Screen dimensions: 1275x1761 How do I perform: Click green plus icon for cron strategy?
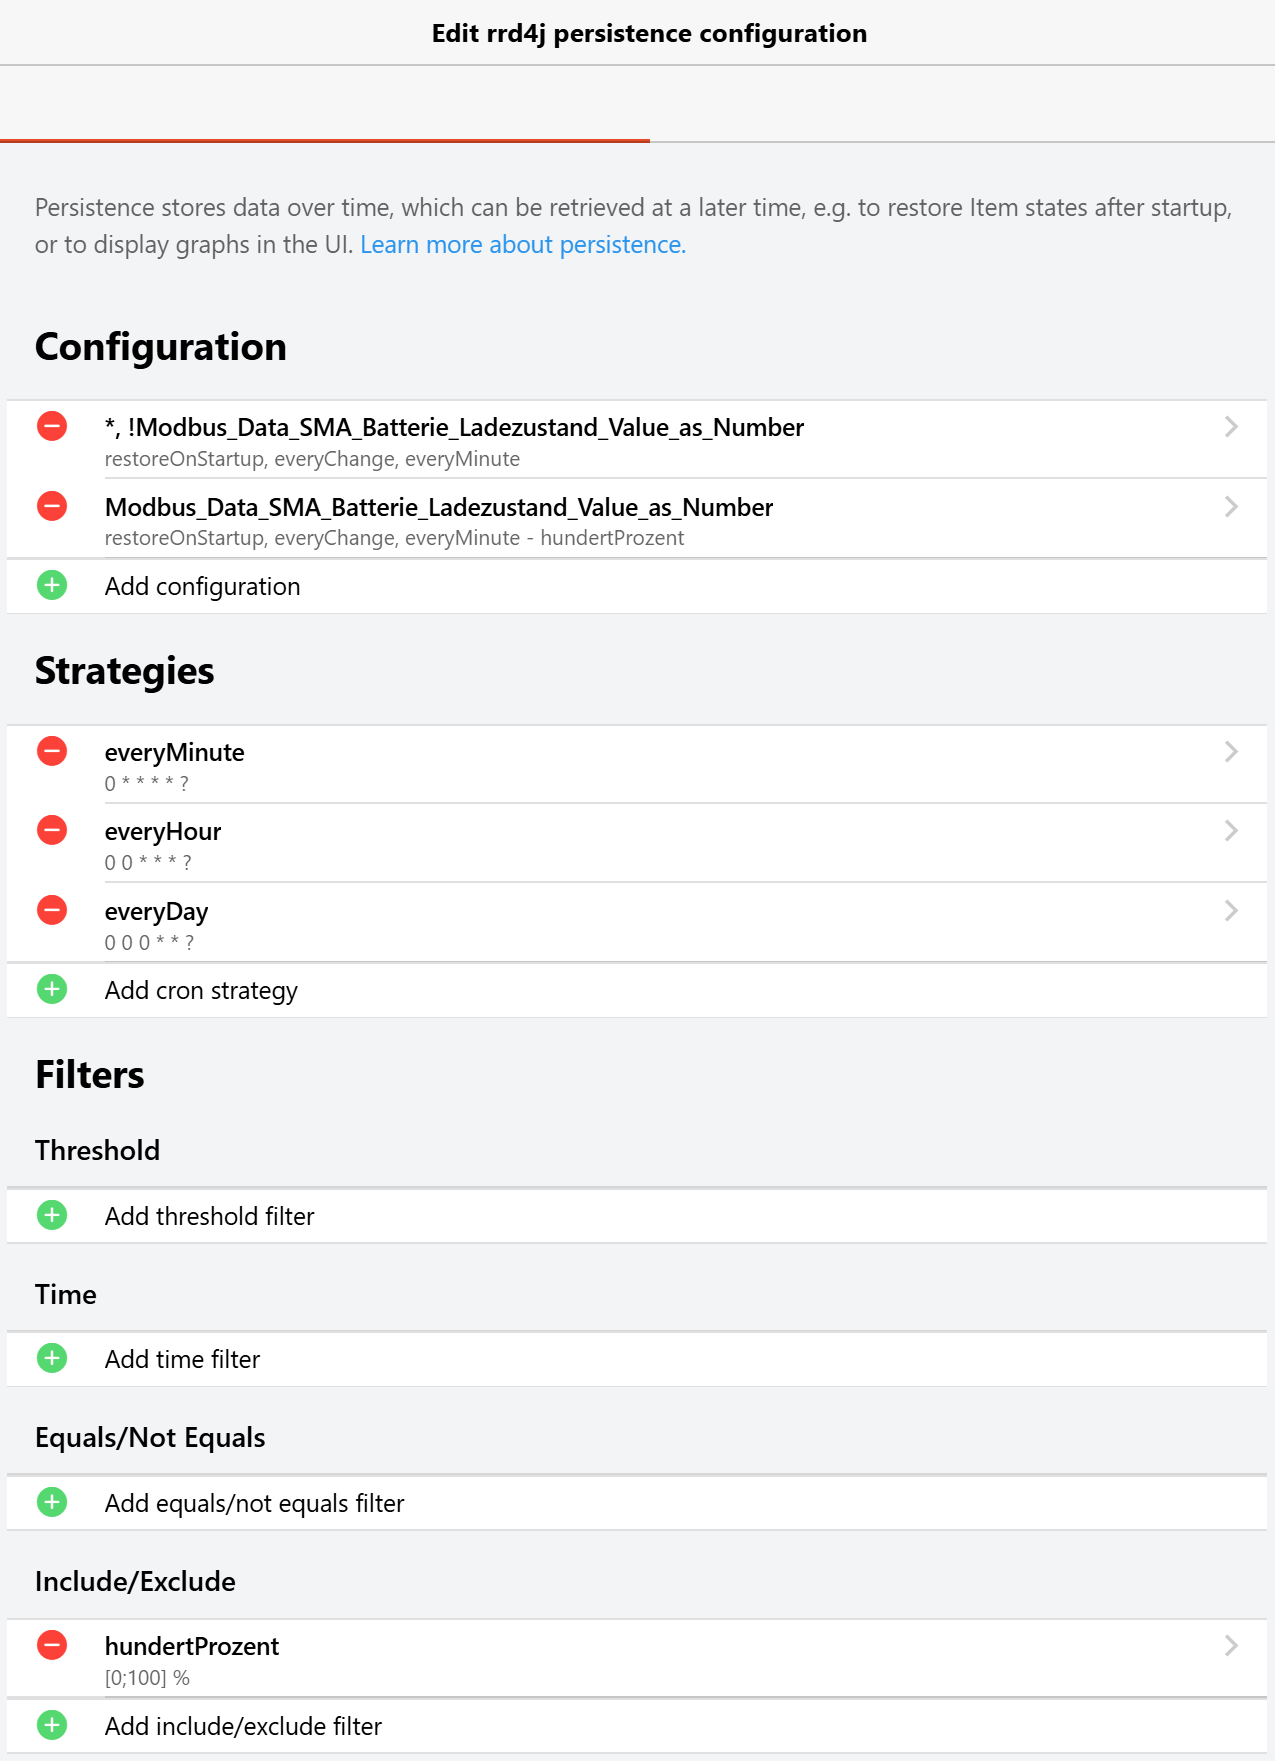click(x=52, y=989)
